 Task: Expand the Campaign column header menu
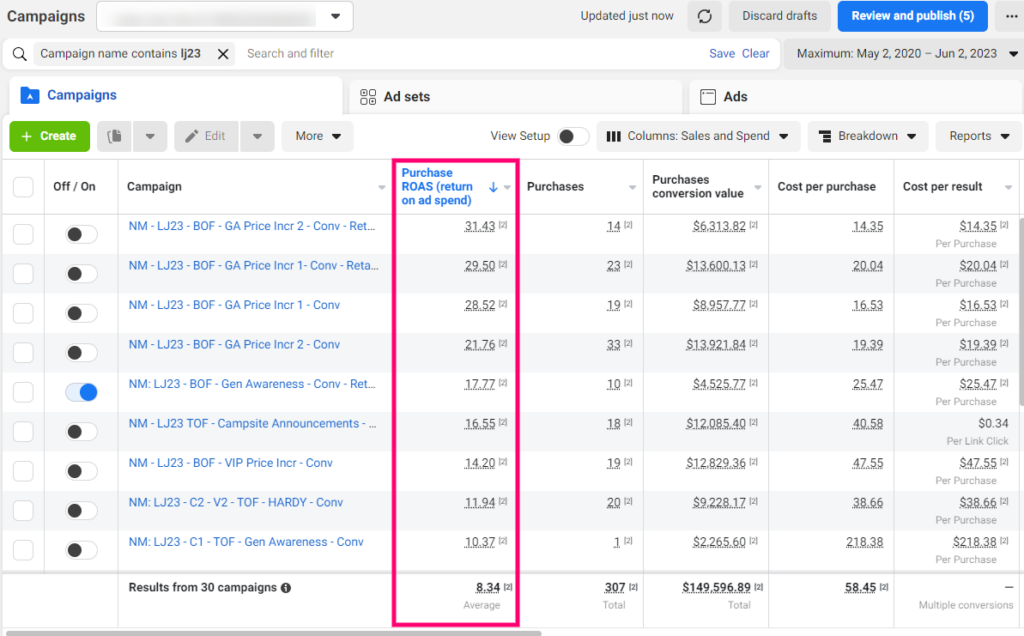382,187
